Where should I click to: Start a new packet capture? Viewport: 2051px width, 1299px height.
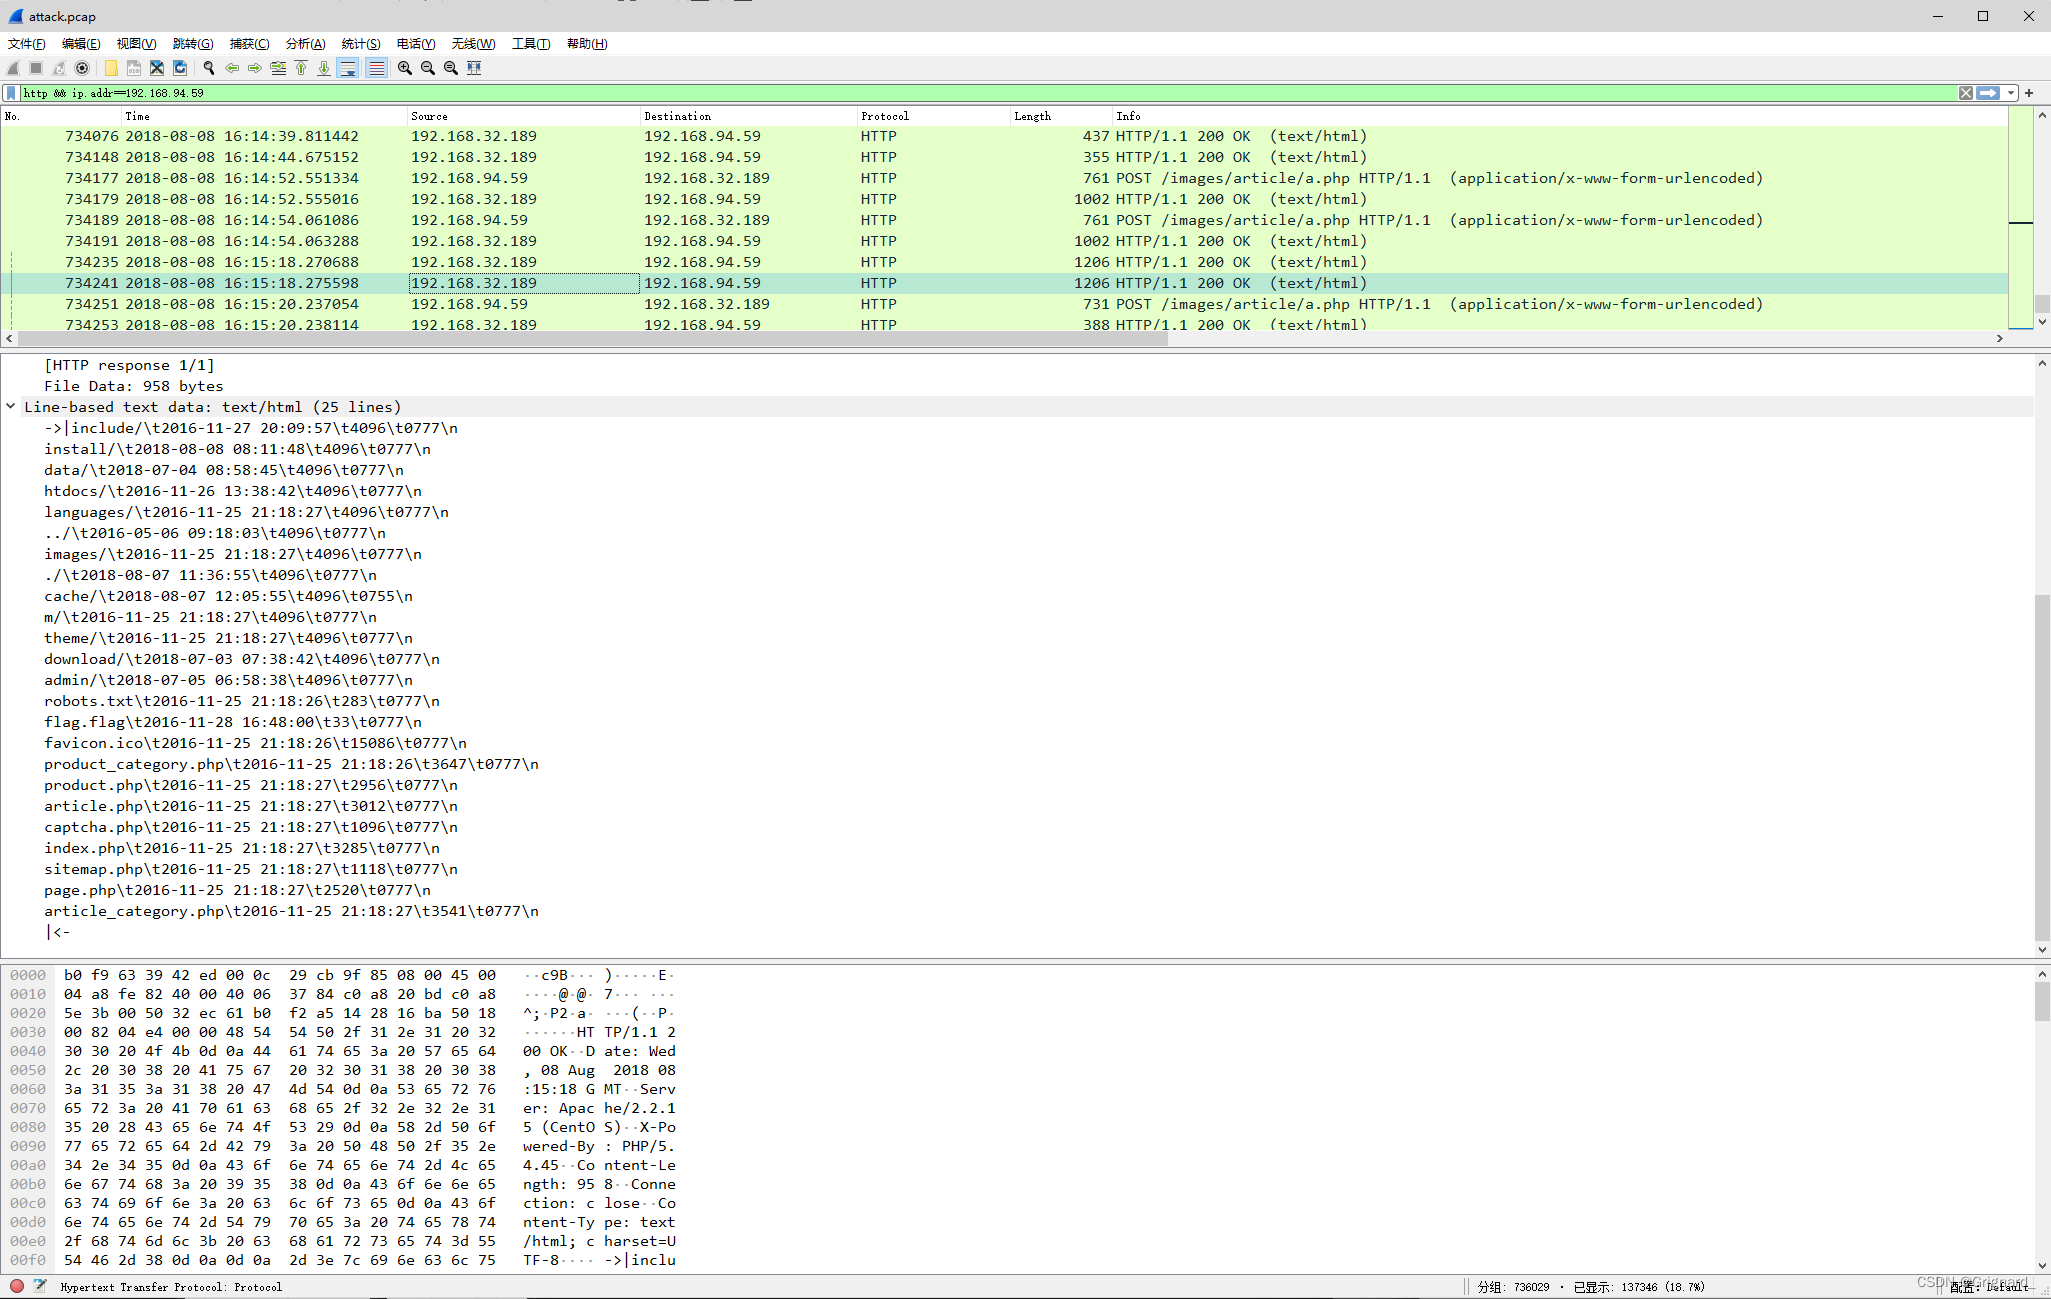(x=13, y=68)
